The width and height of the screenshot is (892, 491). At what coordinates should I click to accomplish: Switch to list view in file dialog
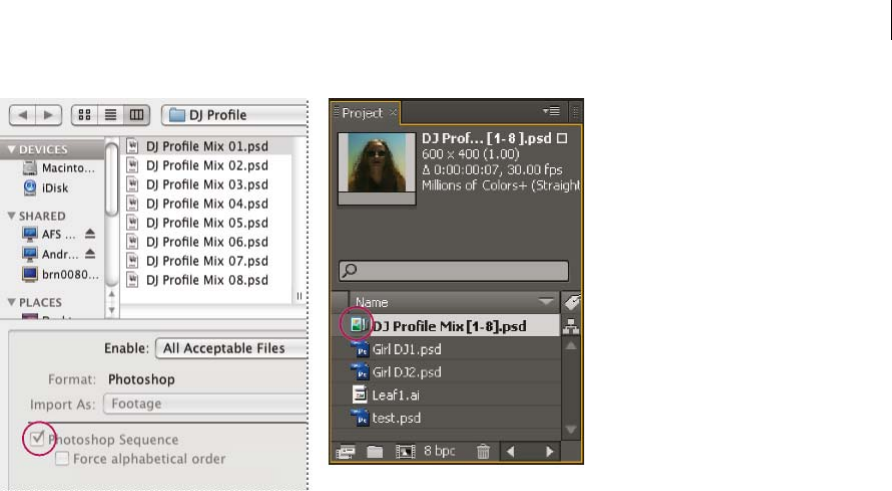(110, 115)
